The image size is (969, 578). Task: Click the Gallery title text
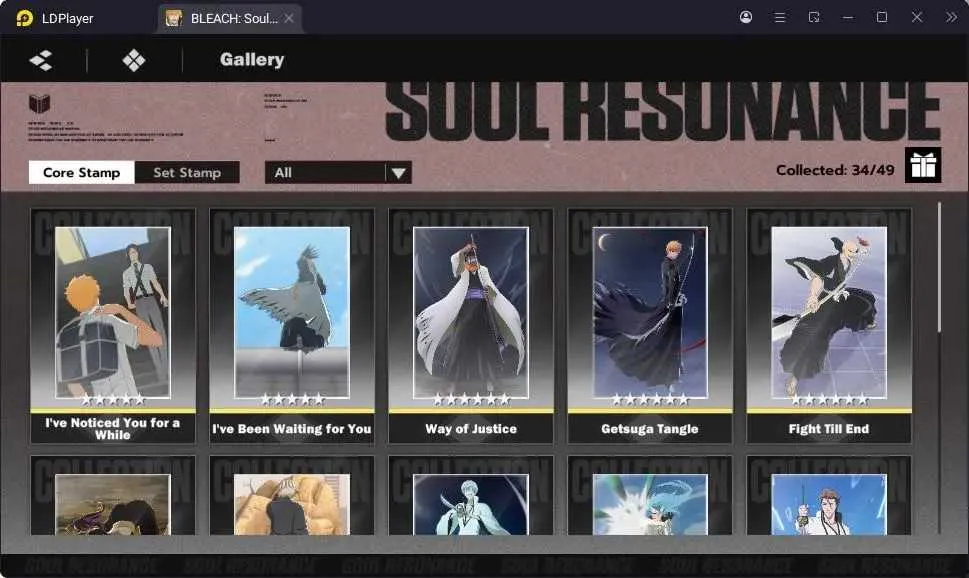coord(252,59)
